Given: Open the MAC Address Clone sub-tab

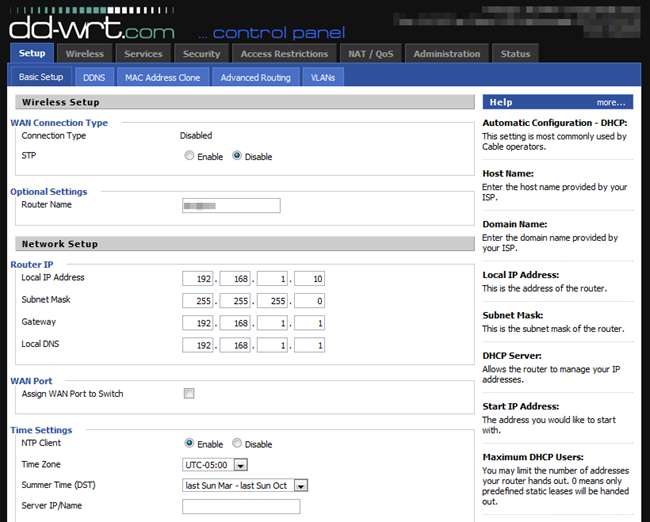Looking at the screenshot, I should (x=163, y=77).
